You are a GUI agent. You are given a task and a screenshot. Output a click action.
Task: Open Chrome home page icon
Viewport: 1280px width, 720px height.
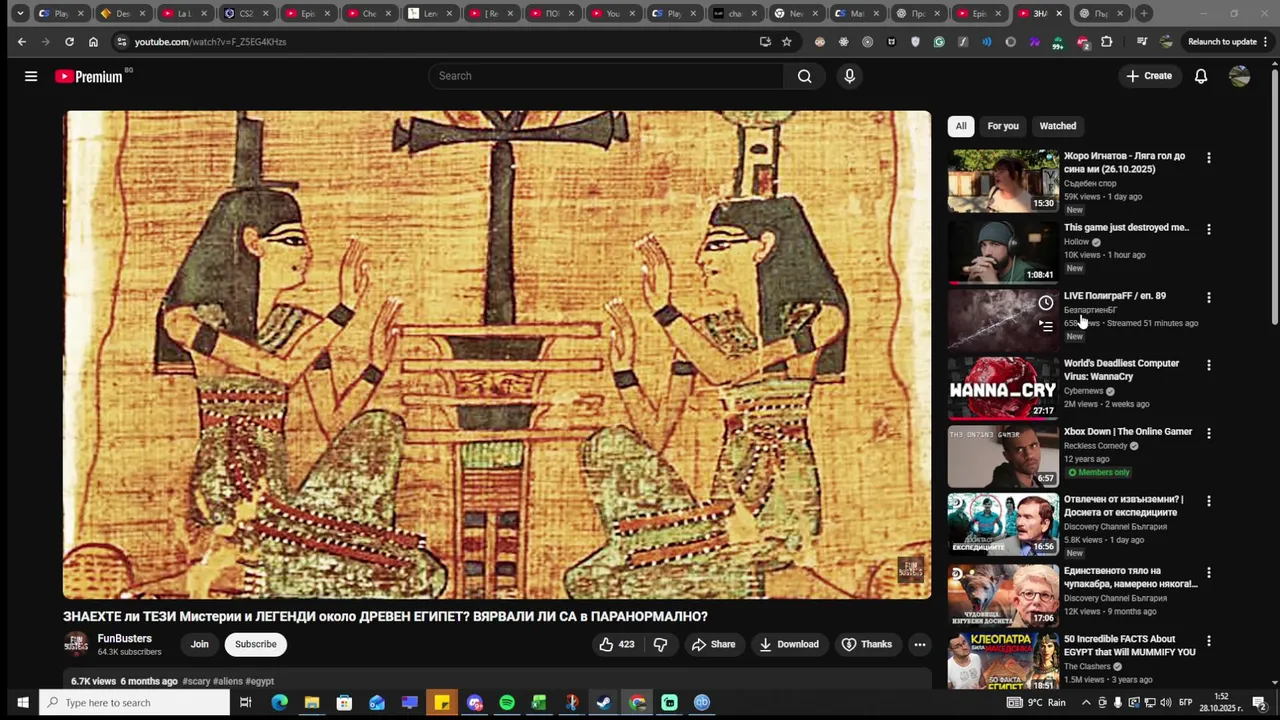click(x=93, y=42)
